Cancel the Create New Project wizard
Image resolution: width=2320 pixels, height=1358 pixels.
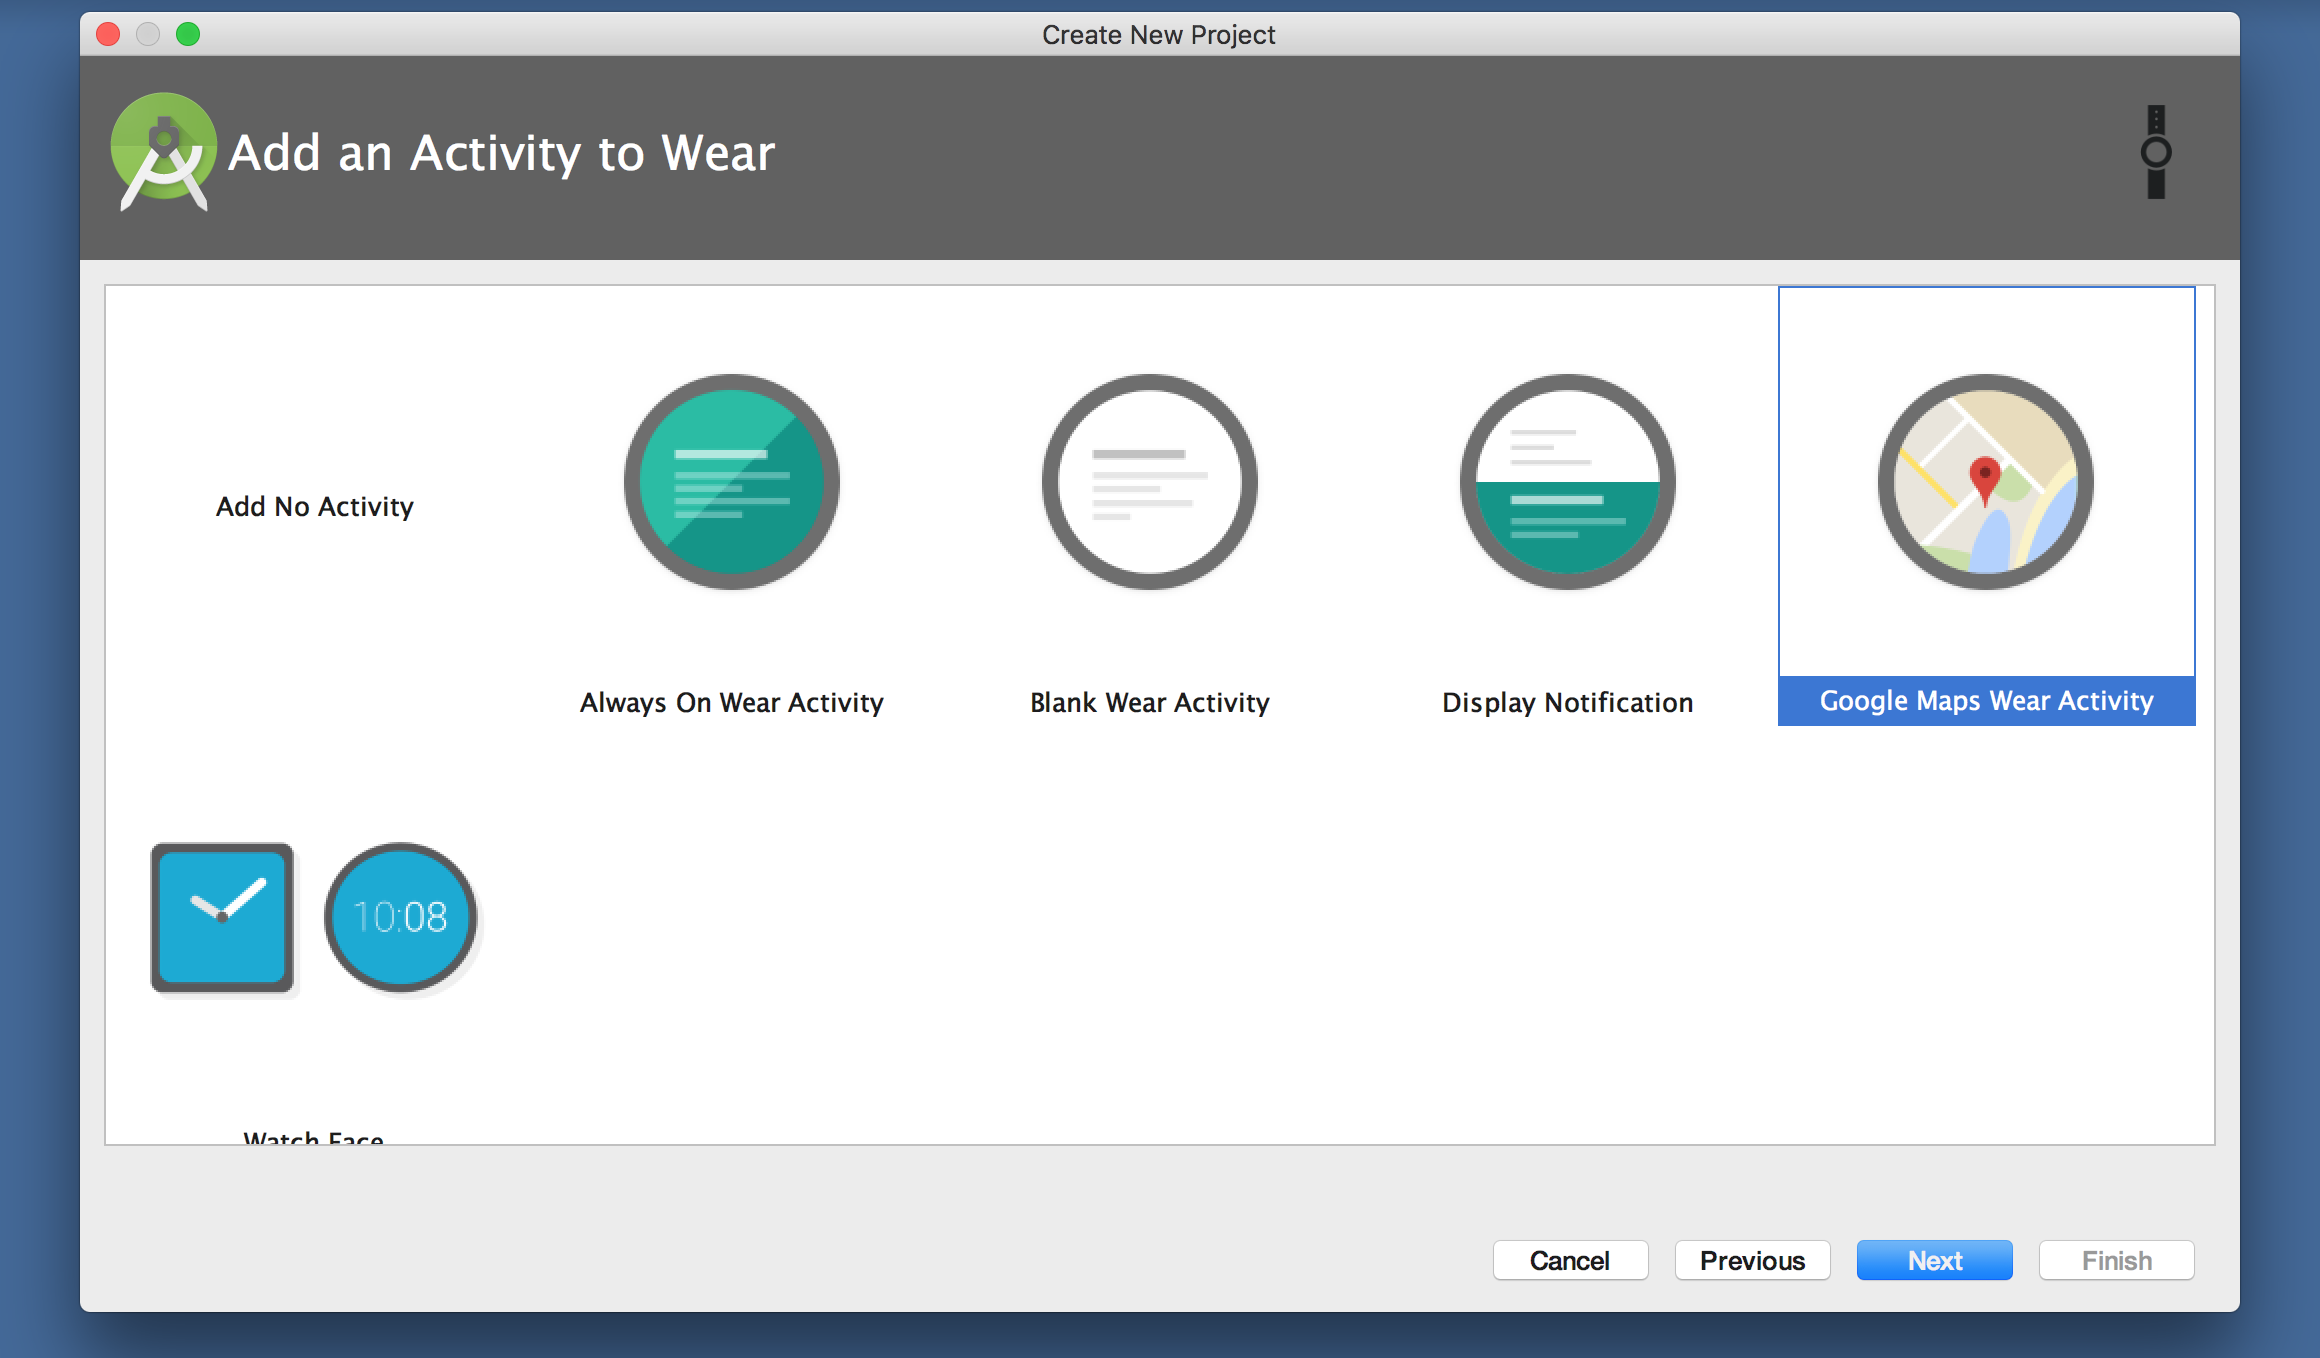pos(1570,1260)
